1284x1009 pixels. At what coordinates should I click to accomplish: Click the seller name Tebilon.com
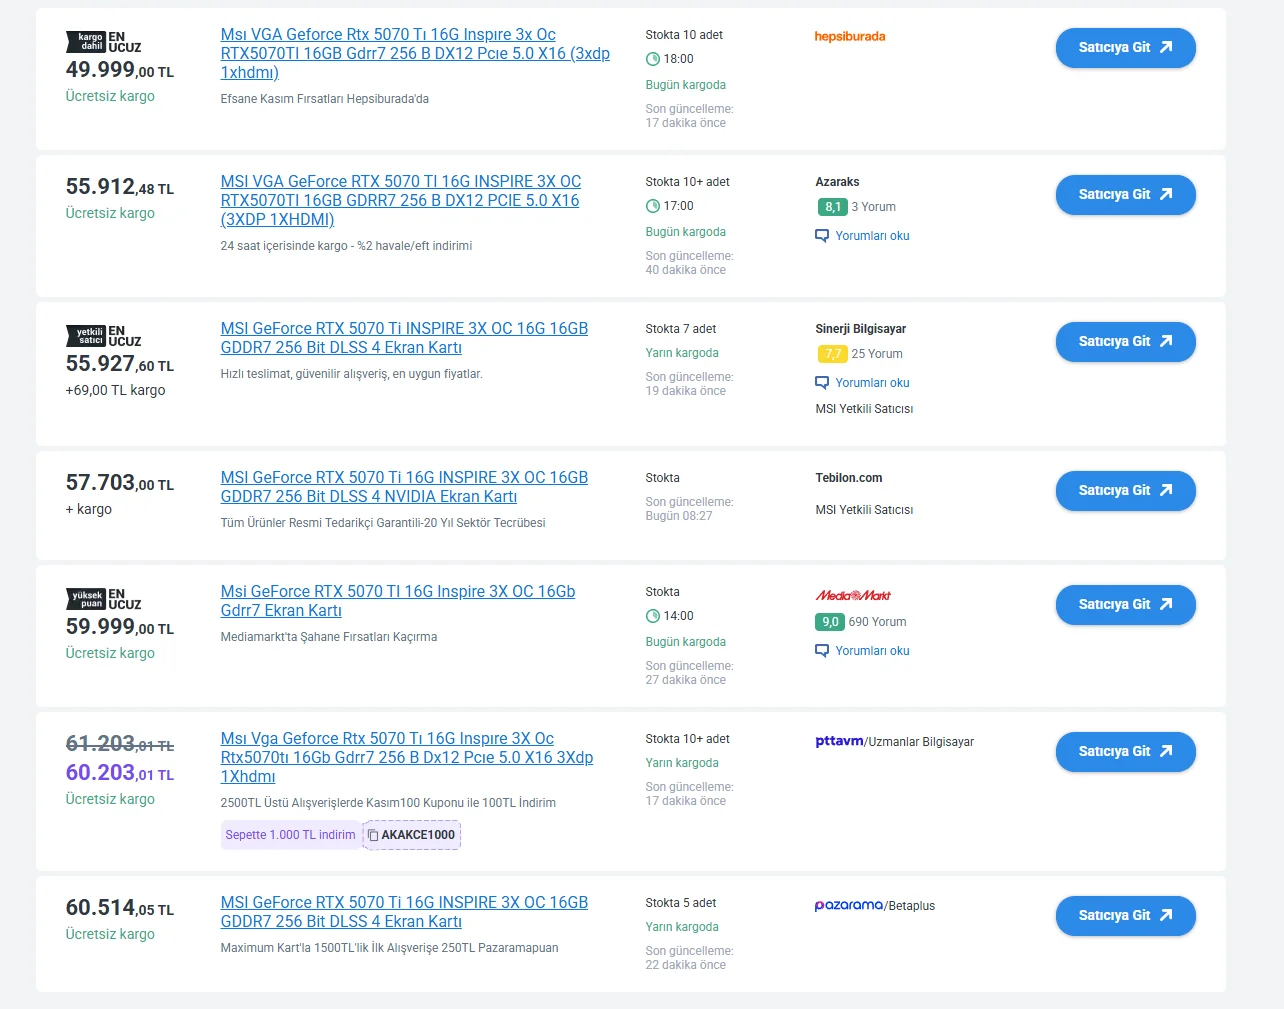849,478
